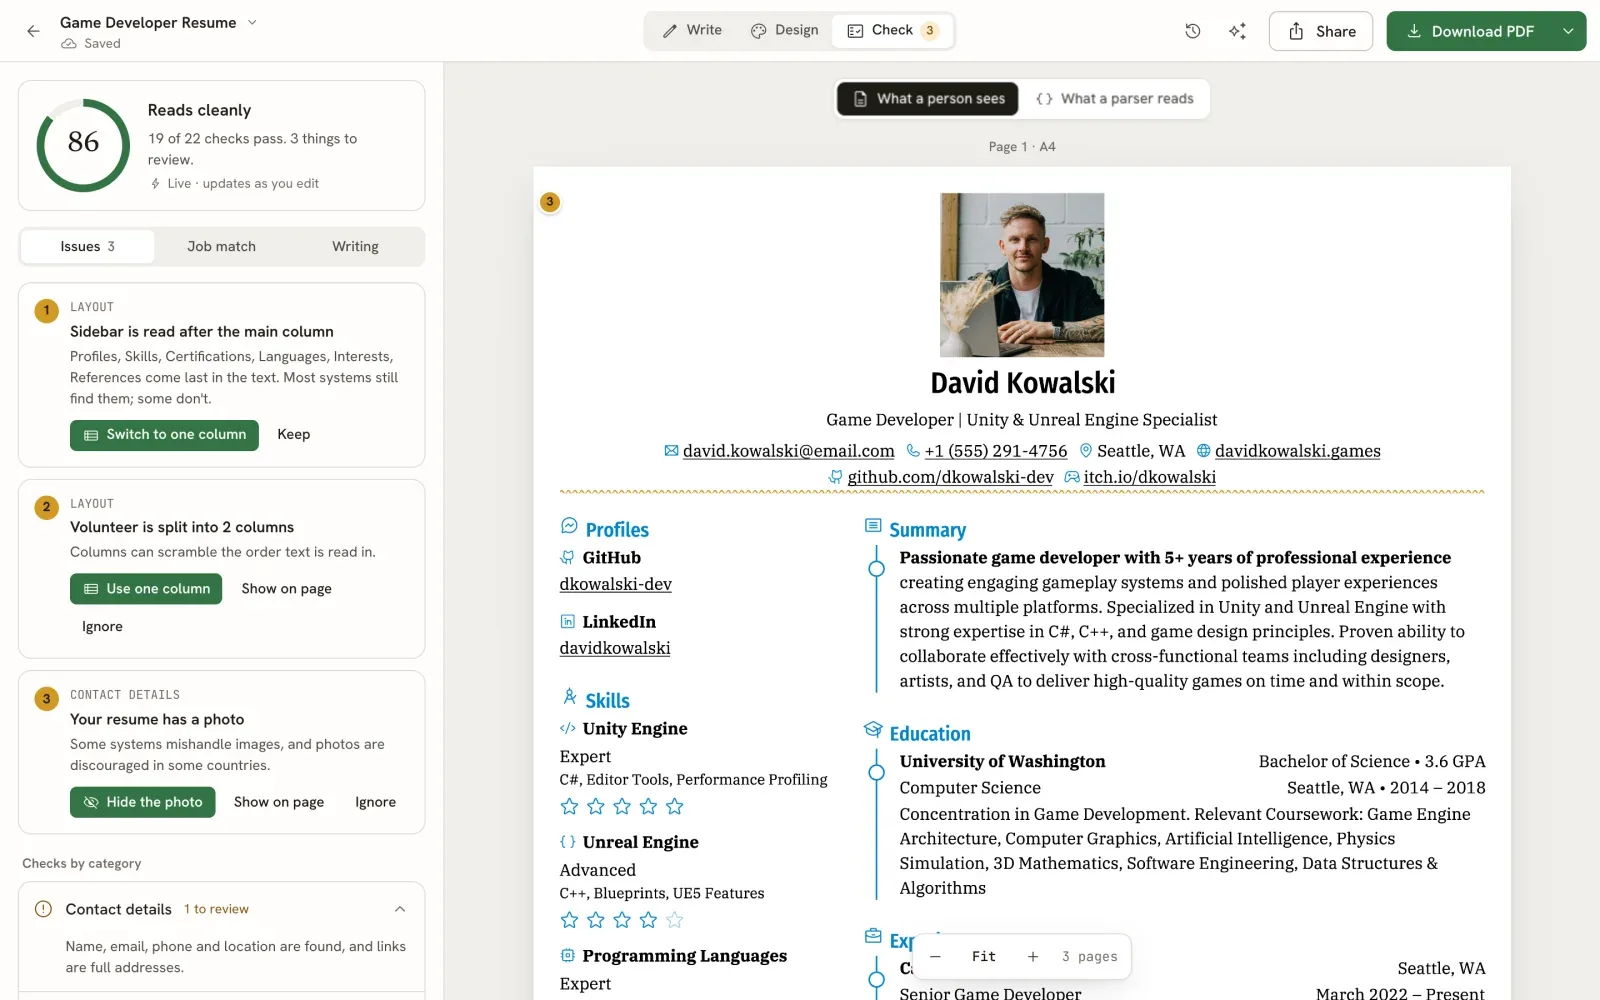Click the Profiles section icon in resume
The image size is (1600, 1000).
click(569, 526)
